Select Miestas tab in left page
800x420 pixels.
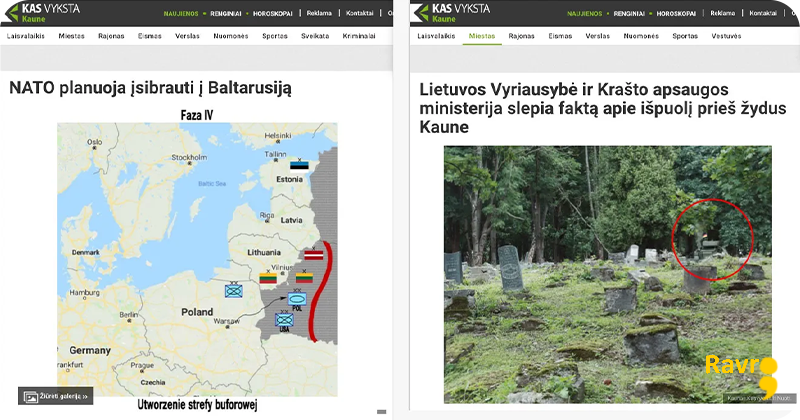point(71,36)
